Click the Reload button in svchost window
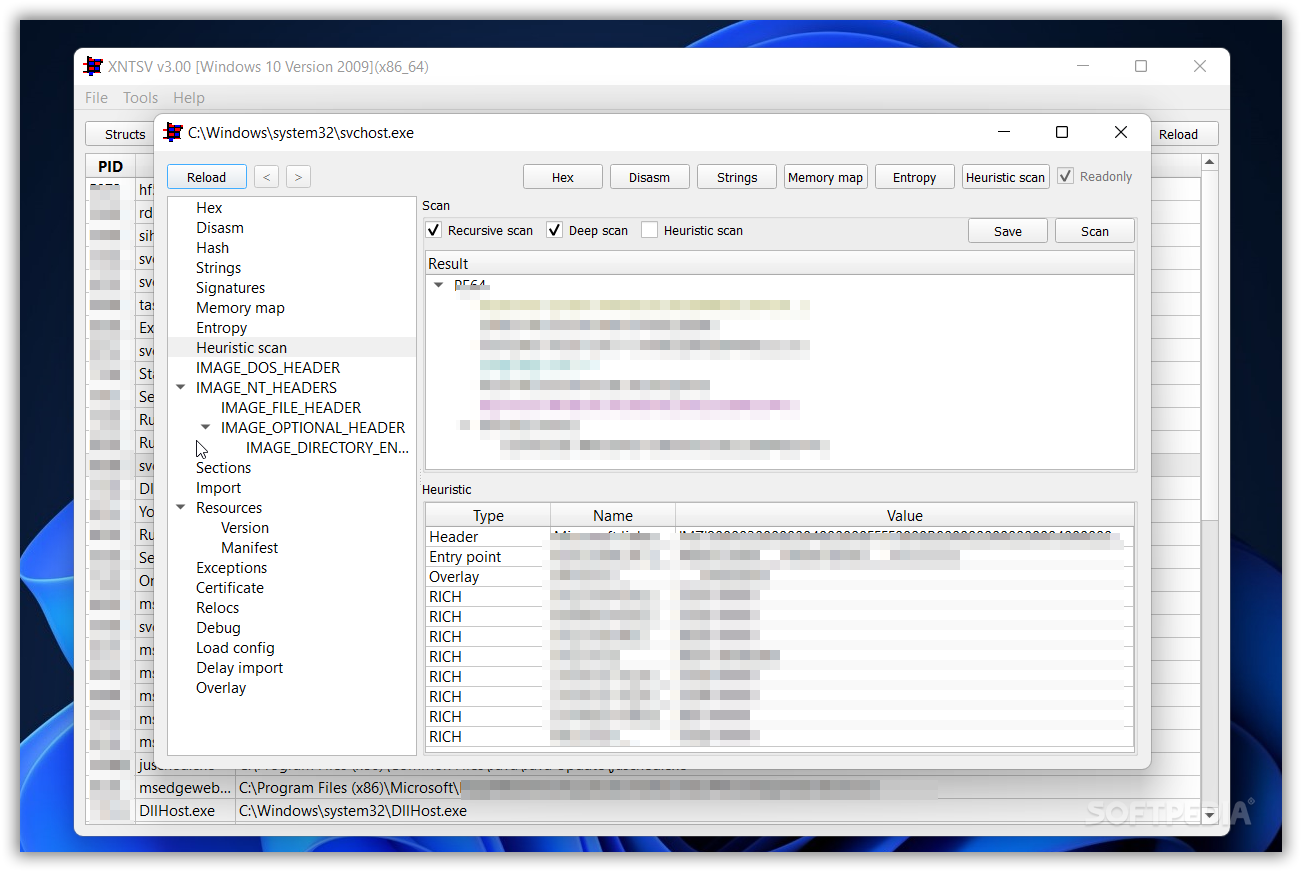The width and height of the screenshot is (1302, 872). click(206, 177)
